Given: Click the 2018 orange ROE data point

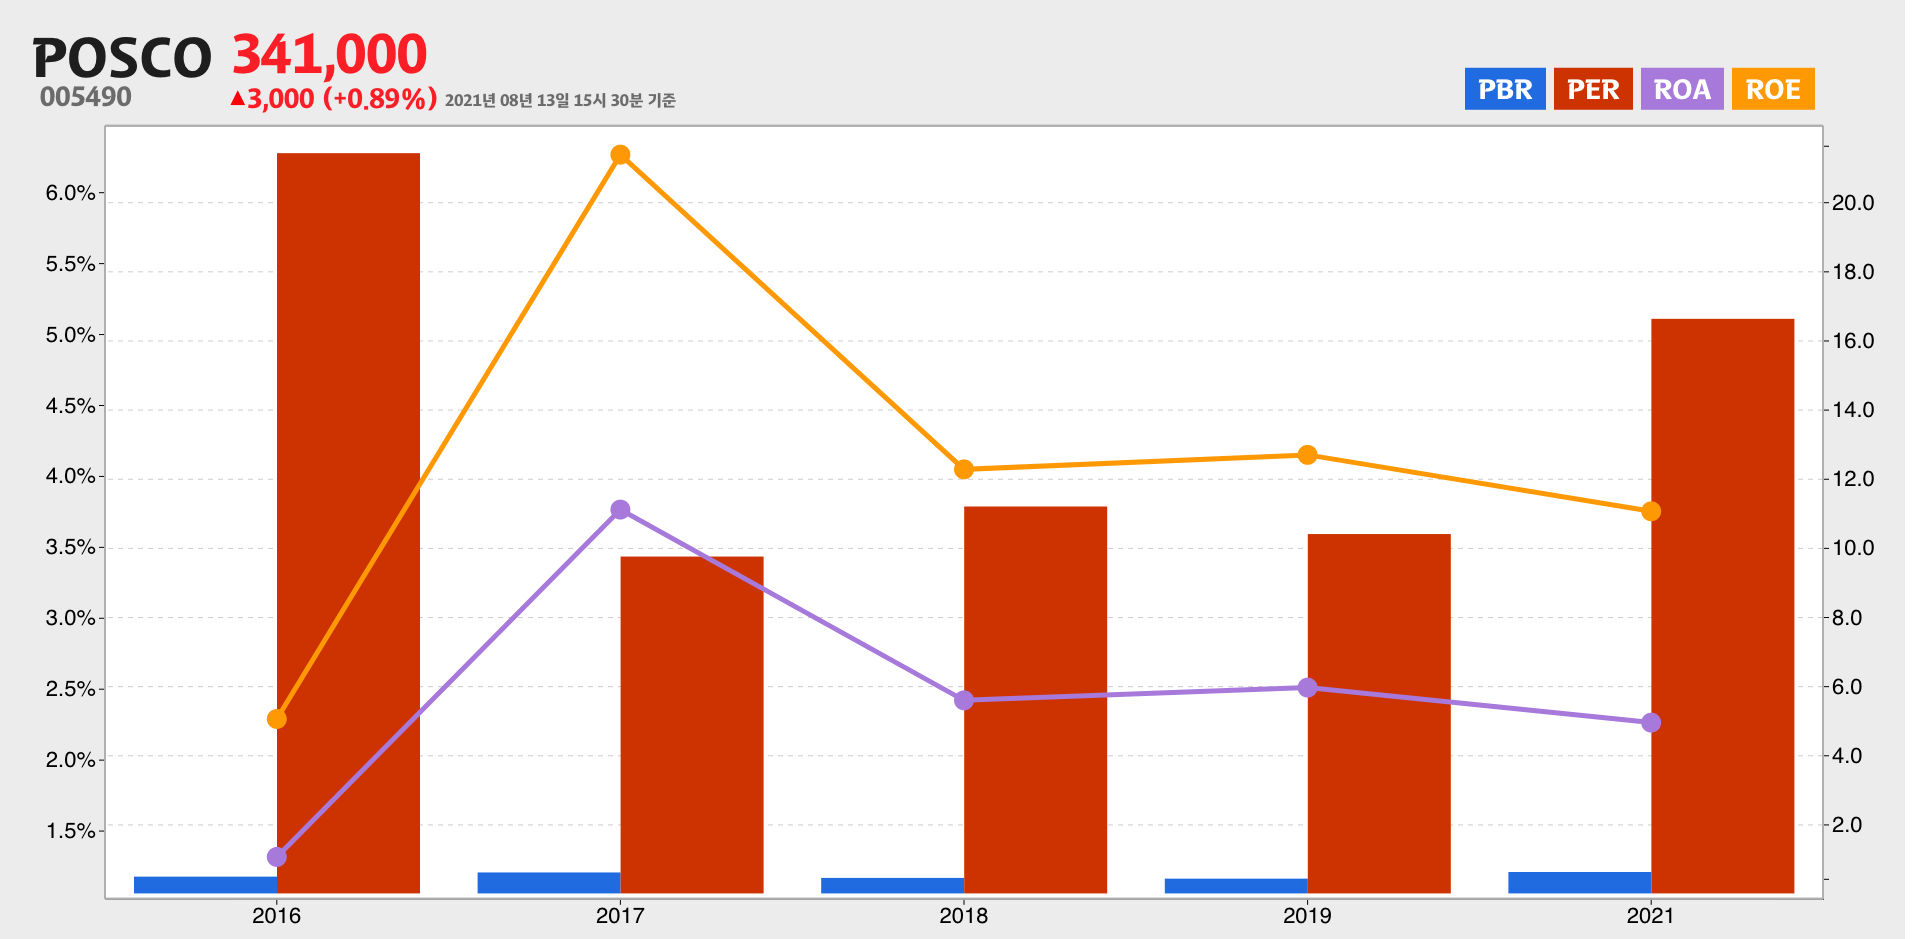Looking at the screenshot, I should coord(964,469).
